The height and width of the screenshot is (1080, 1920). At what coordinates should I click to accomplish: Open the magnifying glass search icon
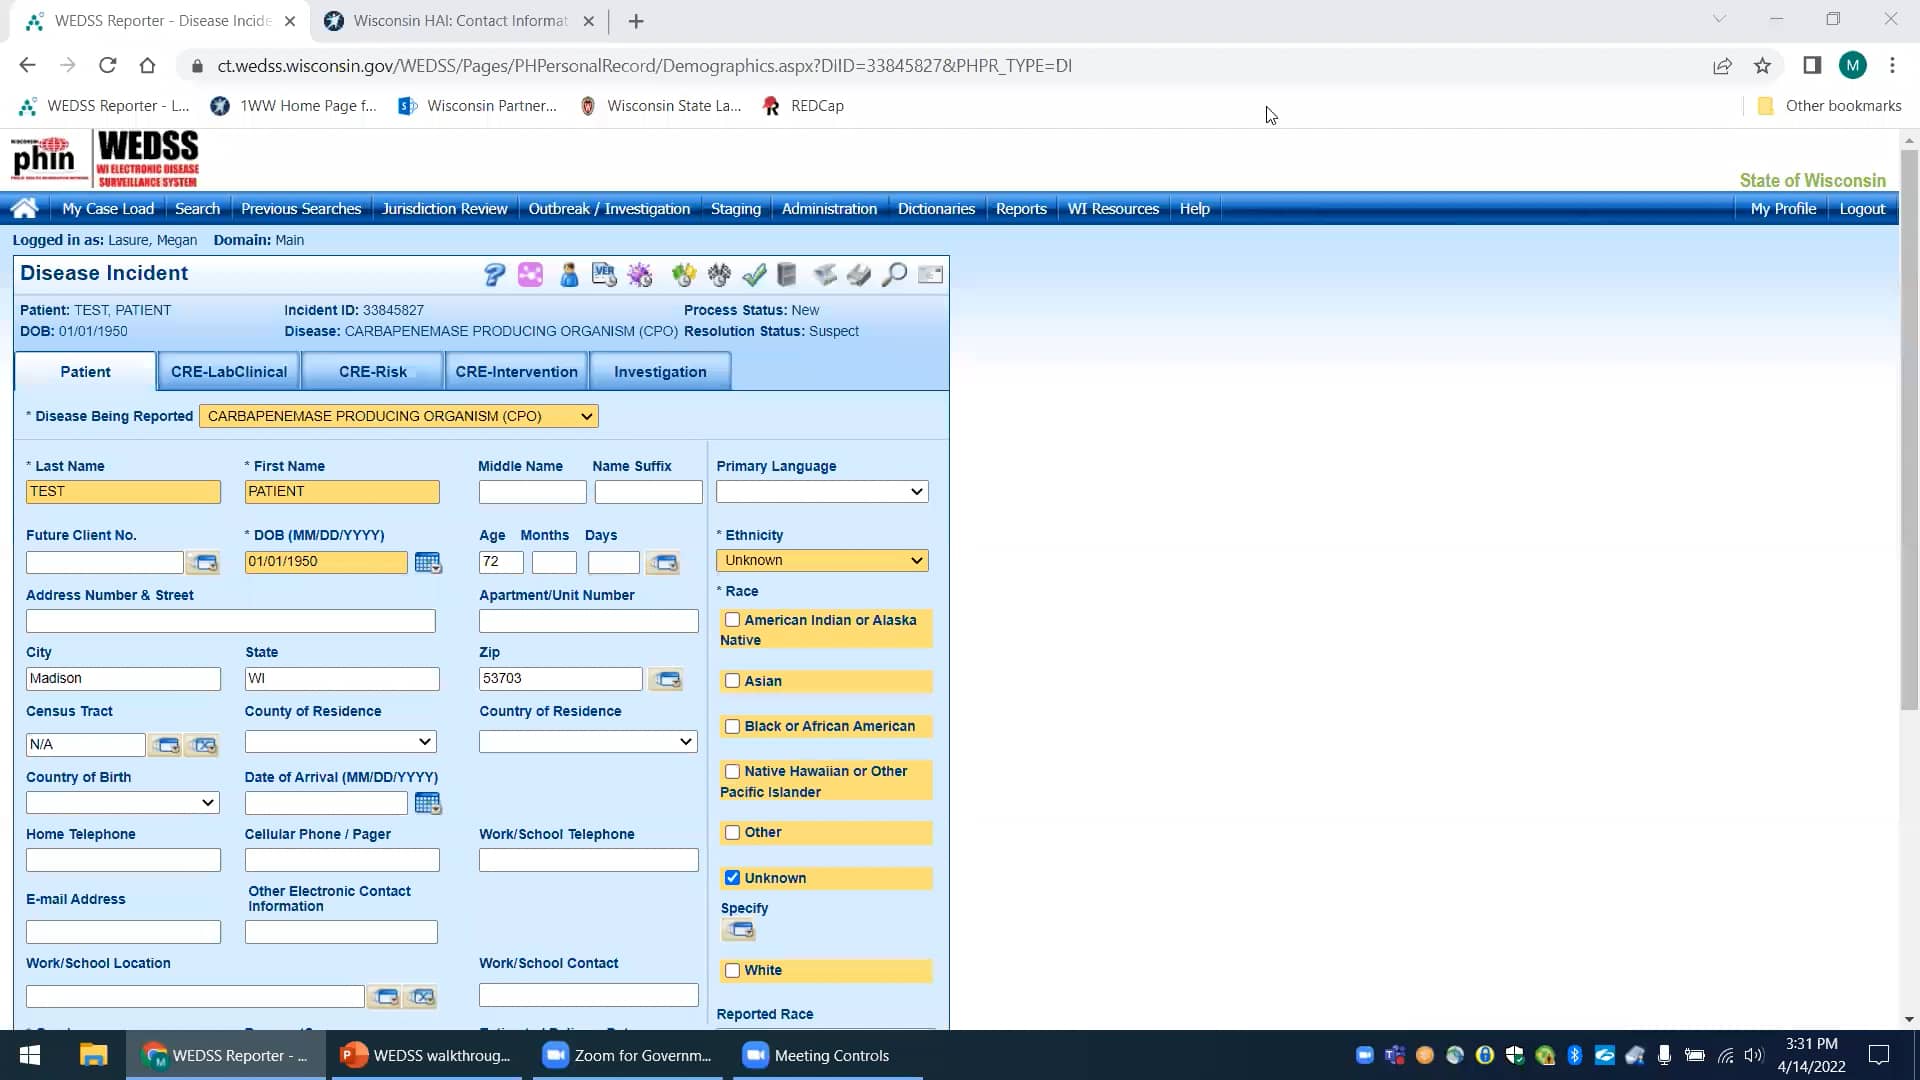click(x=895, y=275)
